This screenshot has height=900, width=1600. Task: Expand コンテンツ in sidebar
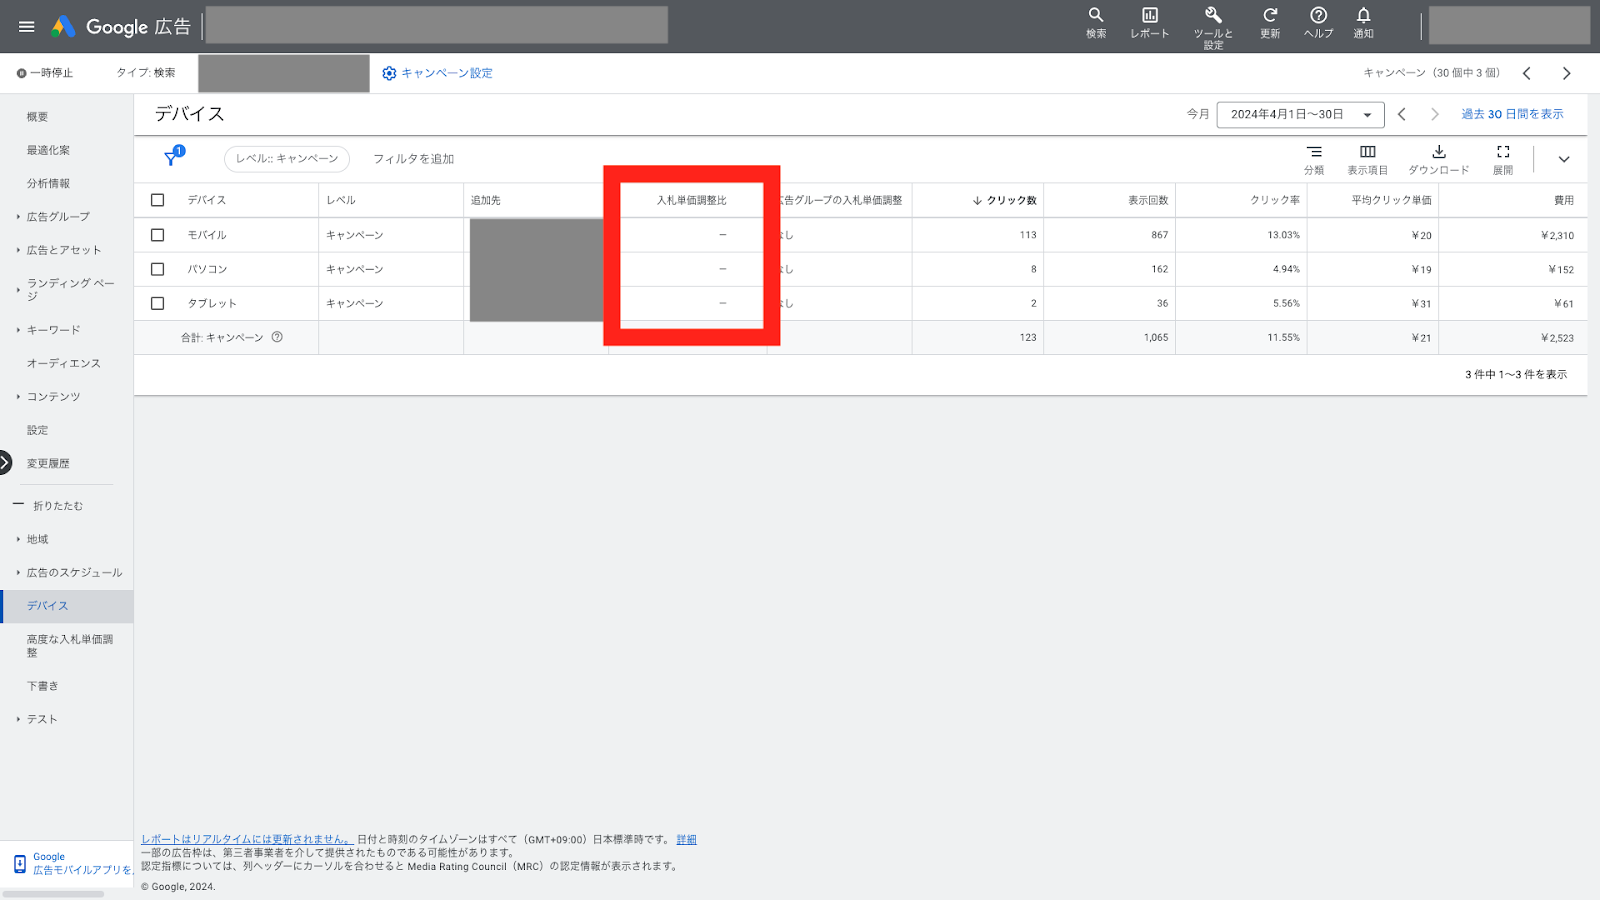[18, 397]
